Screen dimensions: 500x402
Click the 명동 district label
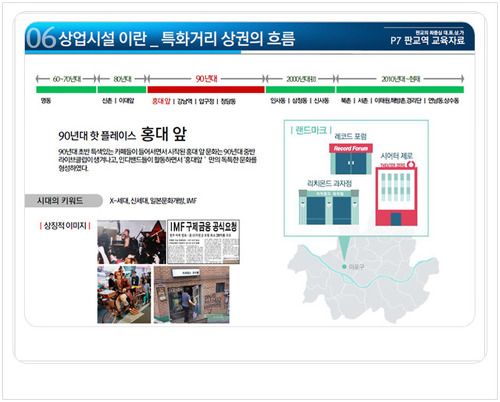46,100
